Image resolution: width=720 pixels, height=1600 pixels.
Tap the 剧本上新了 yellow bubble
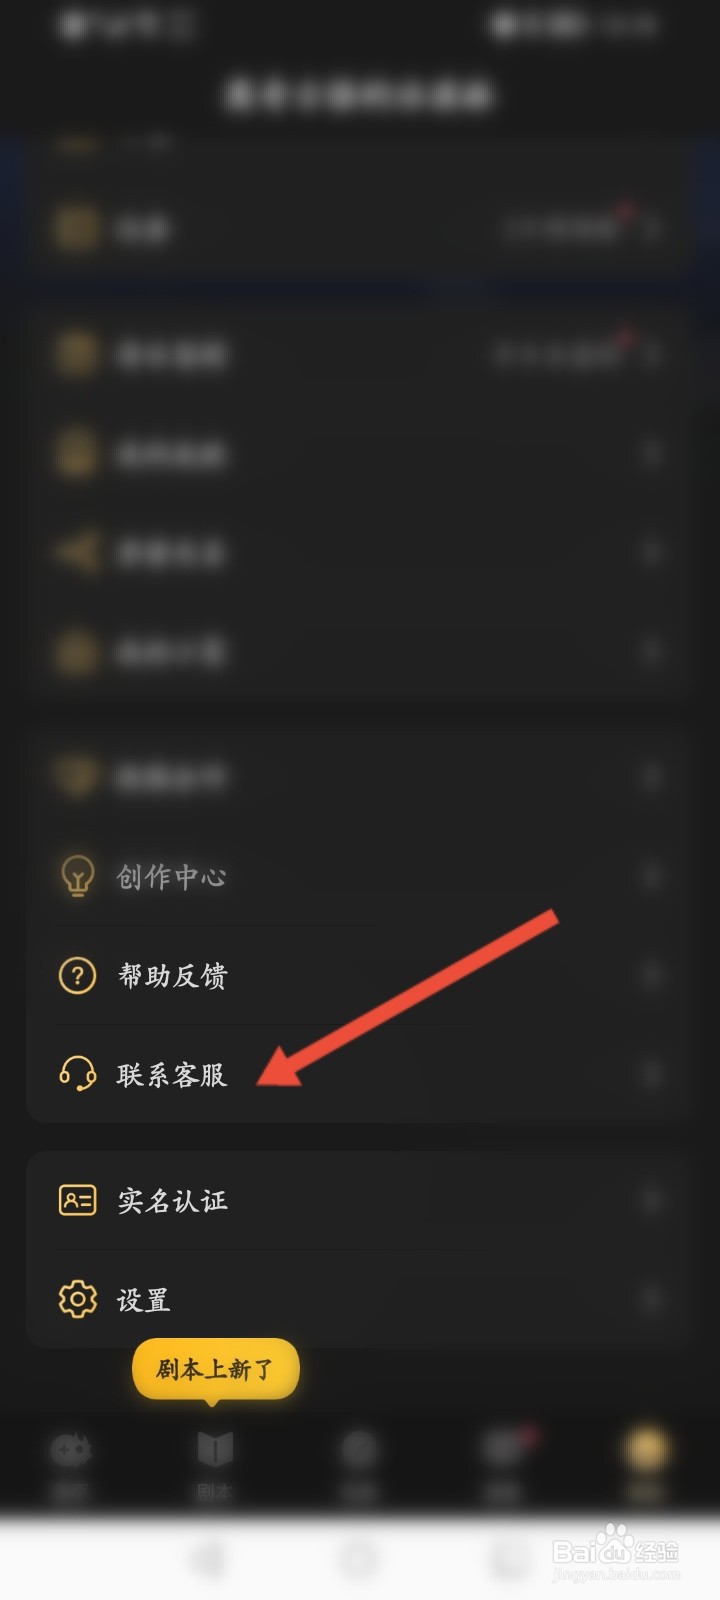coord(215,1368)
